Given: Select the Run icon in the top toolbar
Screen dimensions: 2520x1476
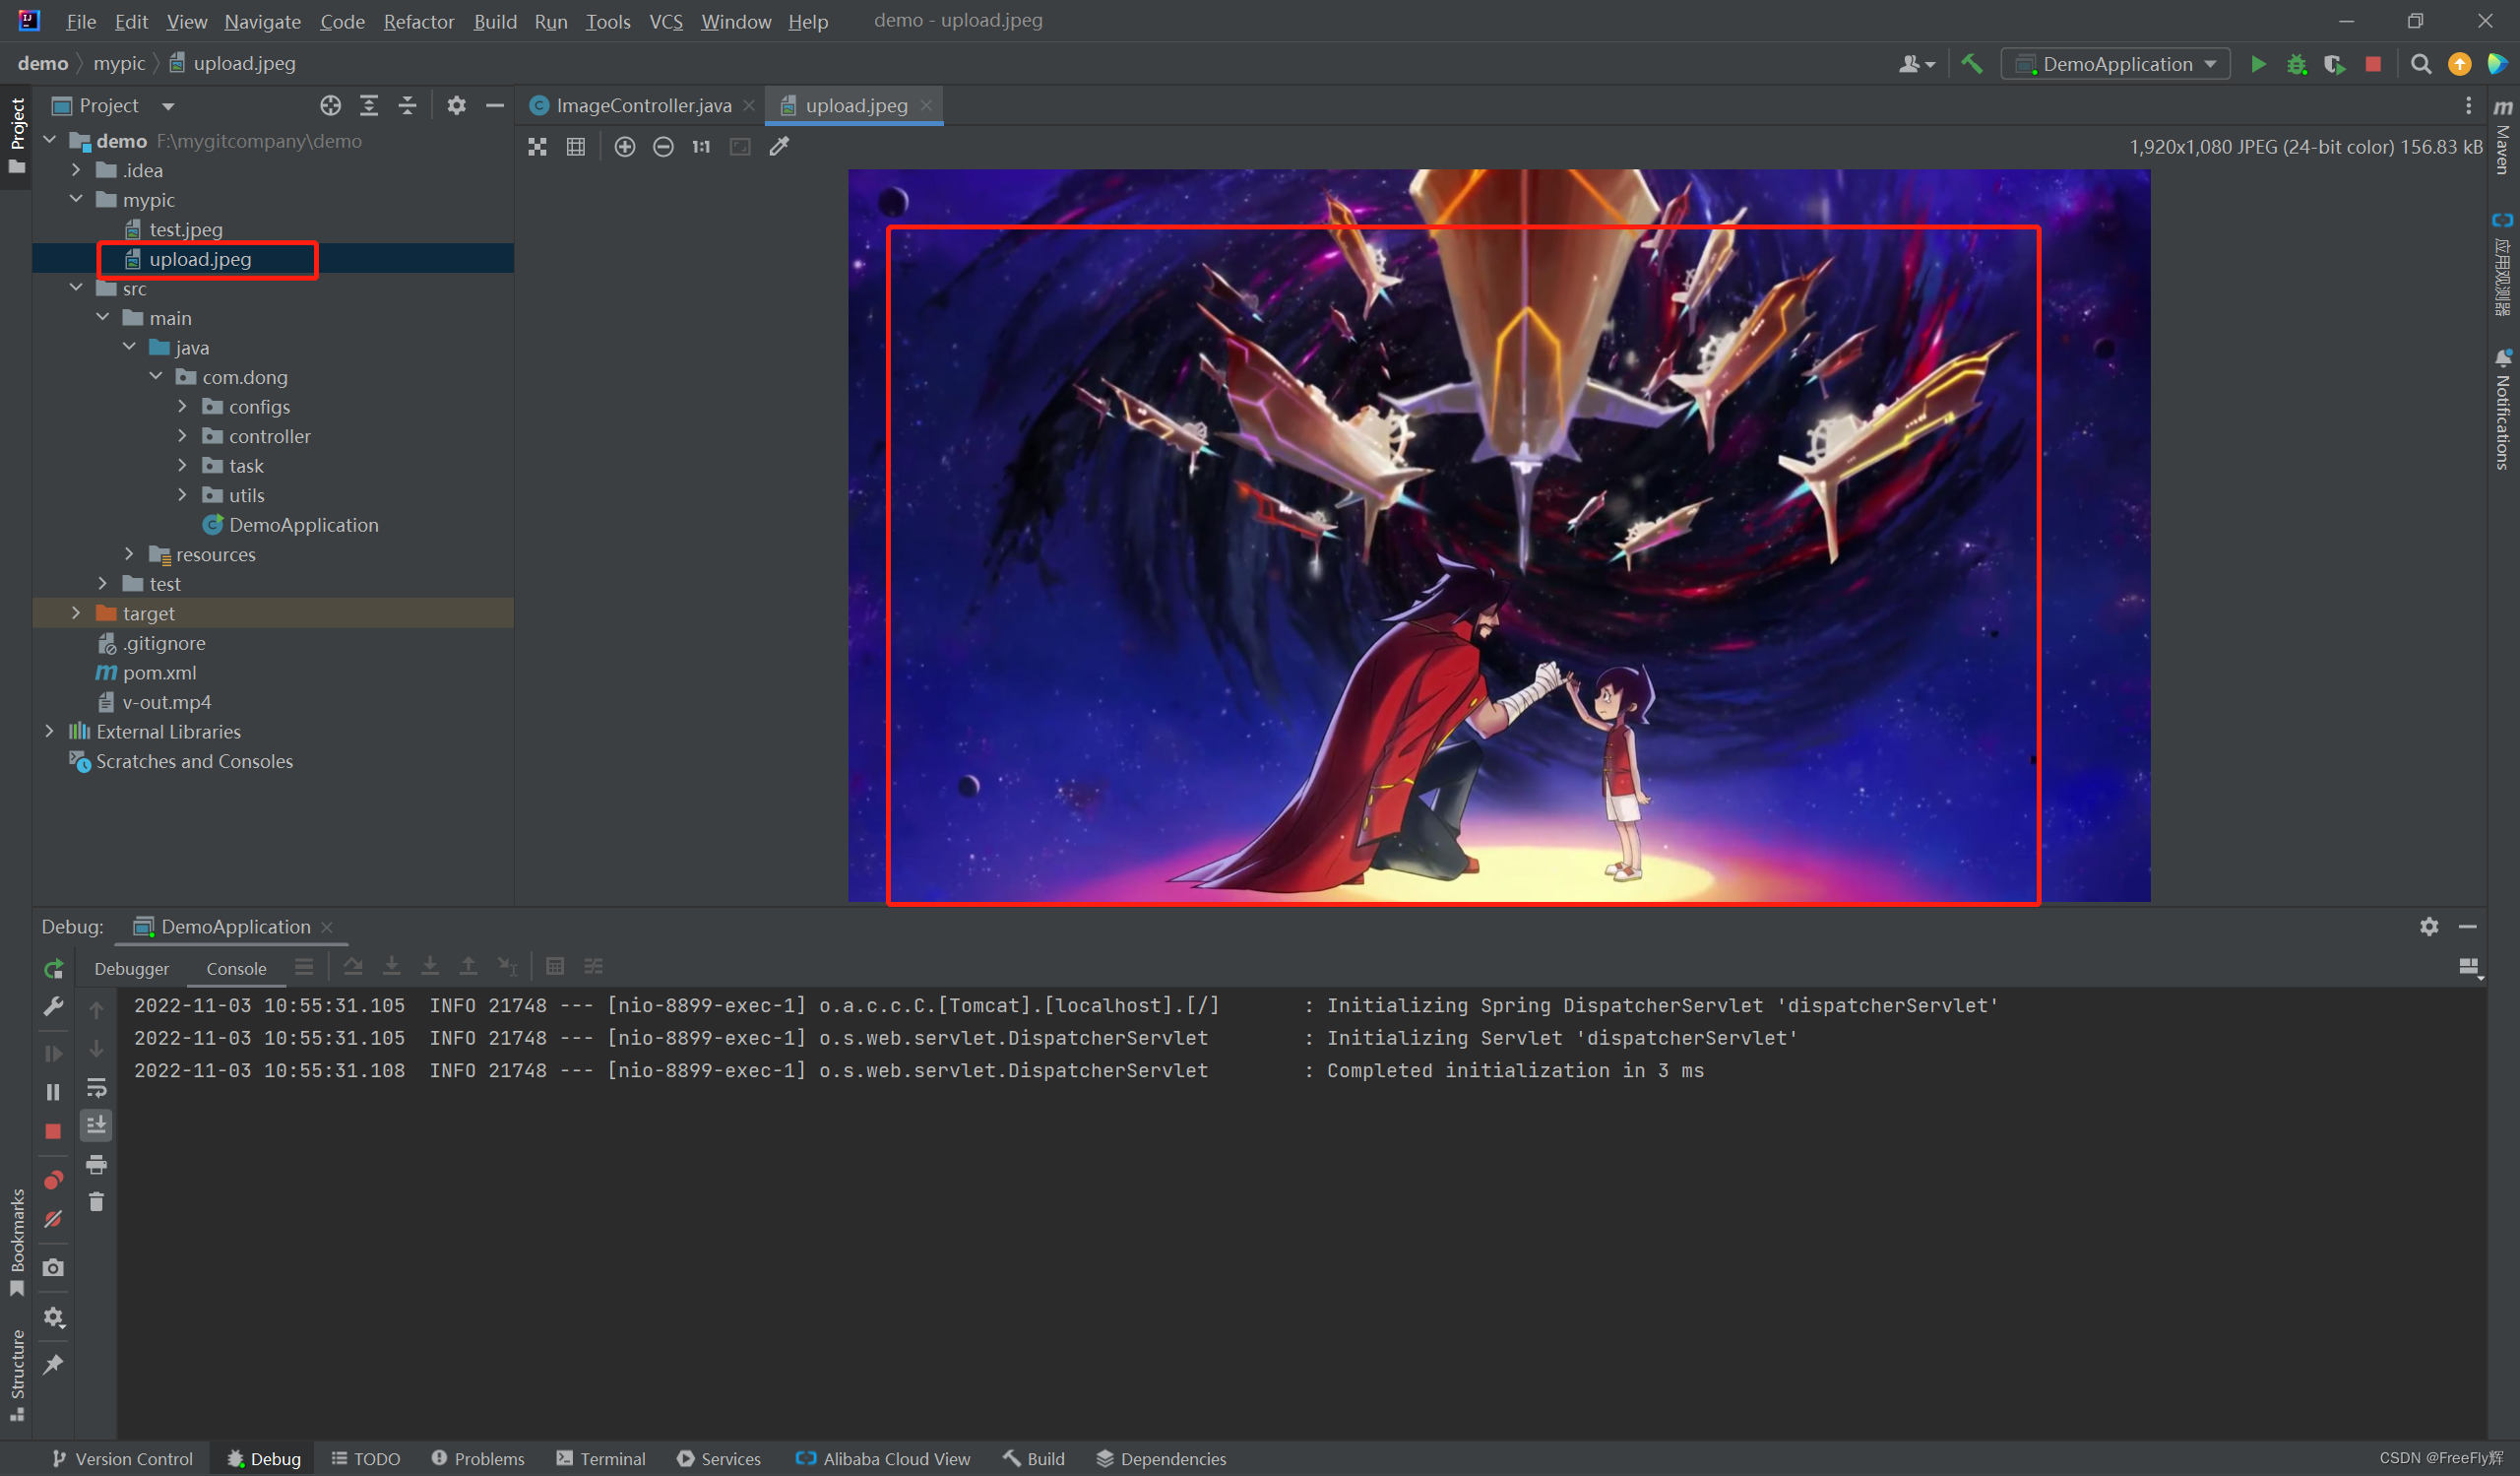Looking at the screenshot, I should 2258,63.
